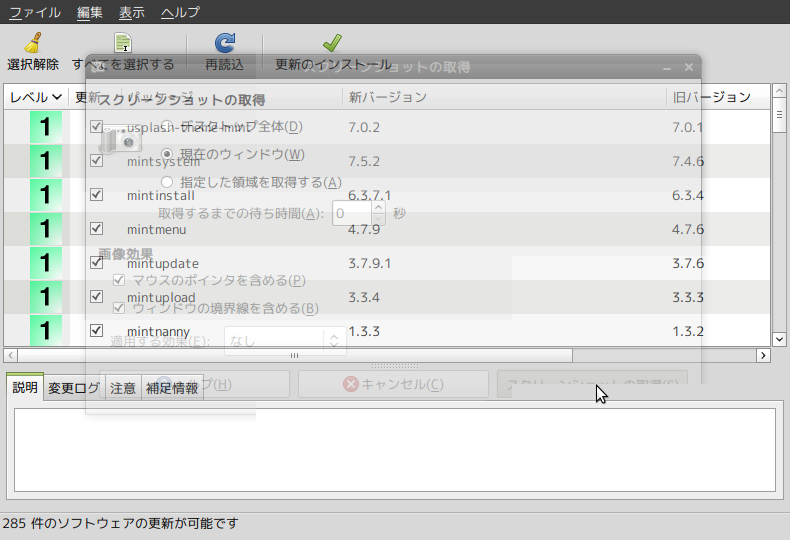Click new version 6.3.7.1 cell
Viewport: 790px width, 540px height.
tap(370, 195)
